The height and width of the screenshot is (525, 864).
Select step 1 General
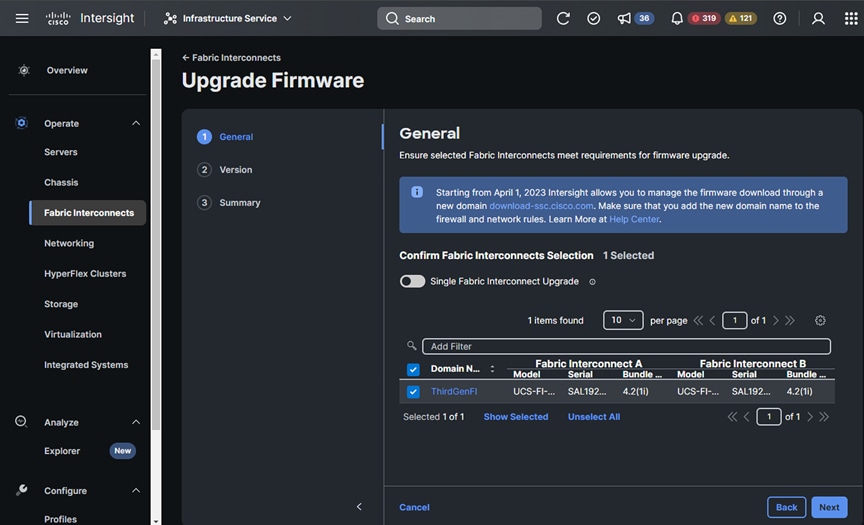[225, 137]
